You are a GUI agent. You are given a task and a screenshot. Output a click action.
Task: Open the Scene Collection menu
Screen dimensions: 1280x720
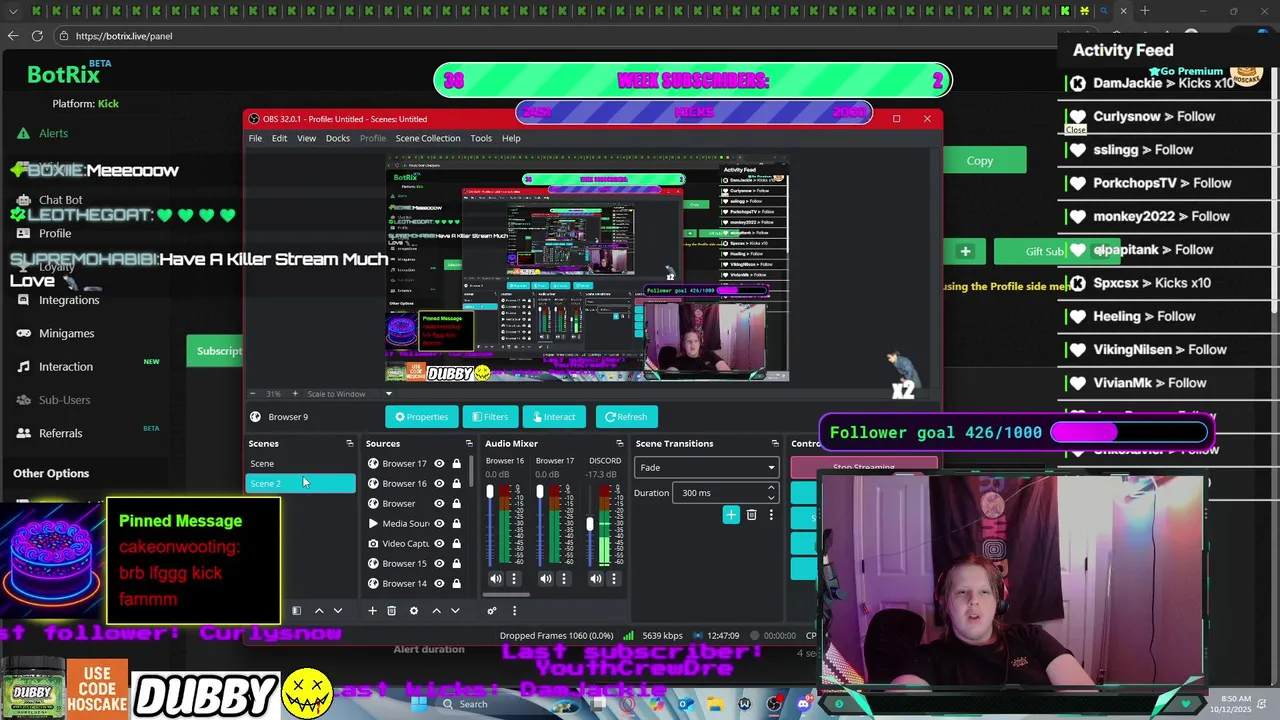pyautogui.click(x=427, y=138)
